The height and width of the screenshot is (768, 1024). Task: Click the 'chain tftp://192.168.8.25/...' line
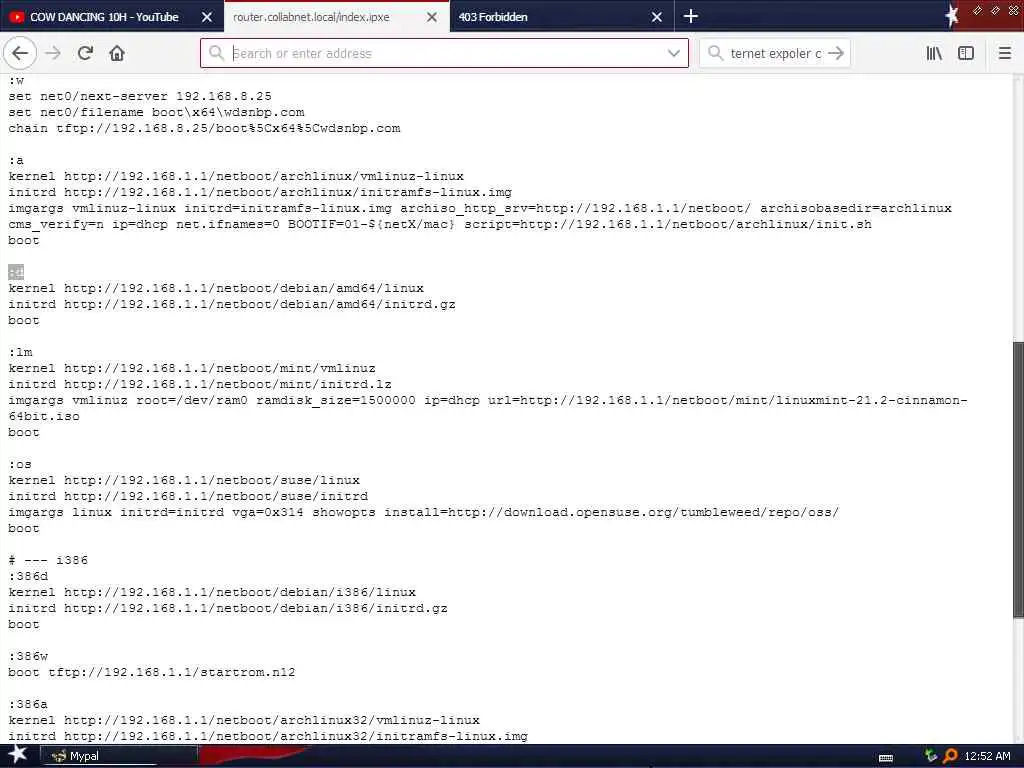coord(204,128)
